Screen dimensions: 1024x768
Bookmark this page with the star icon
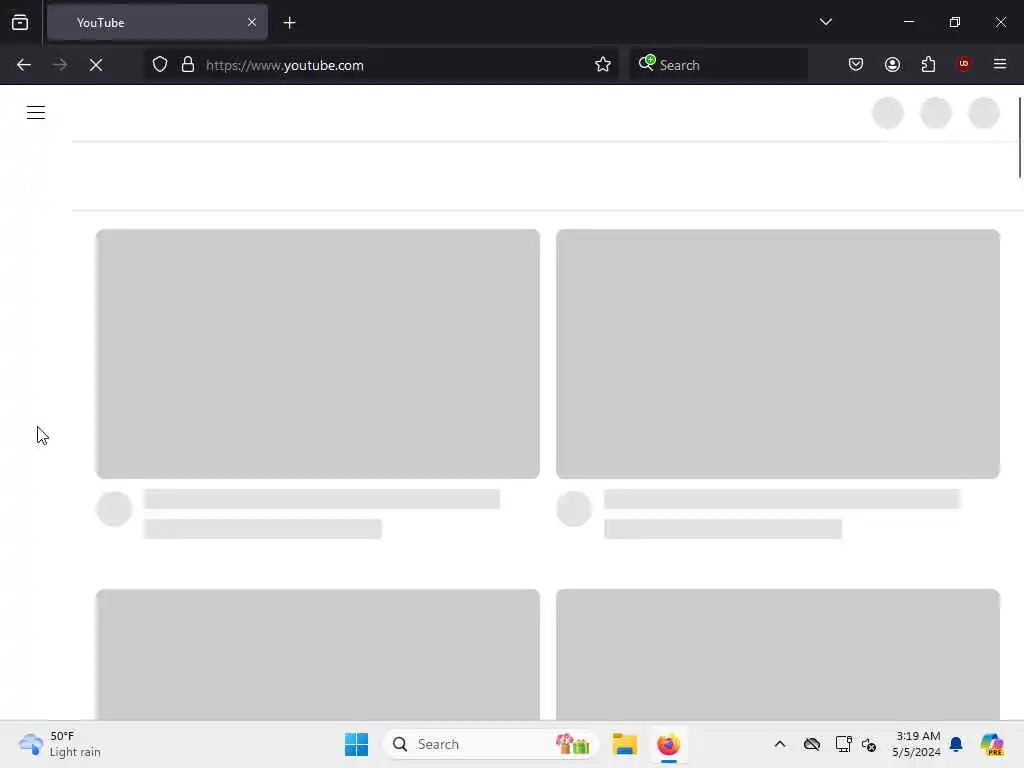coord(603,65)
